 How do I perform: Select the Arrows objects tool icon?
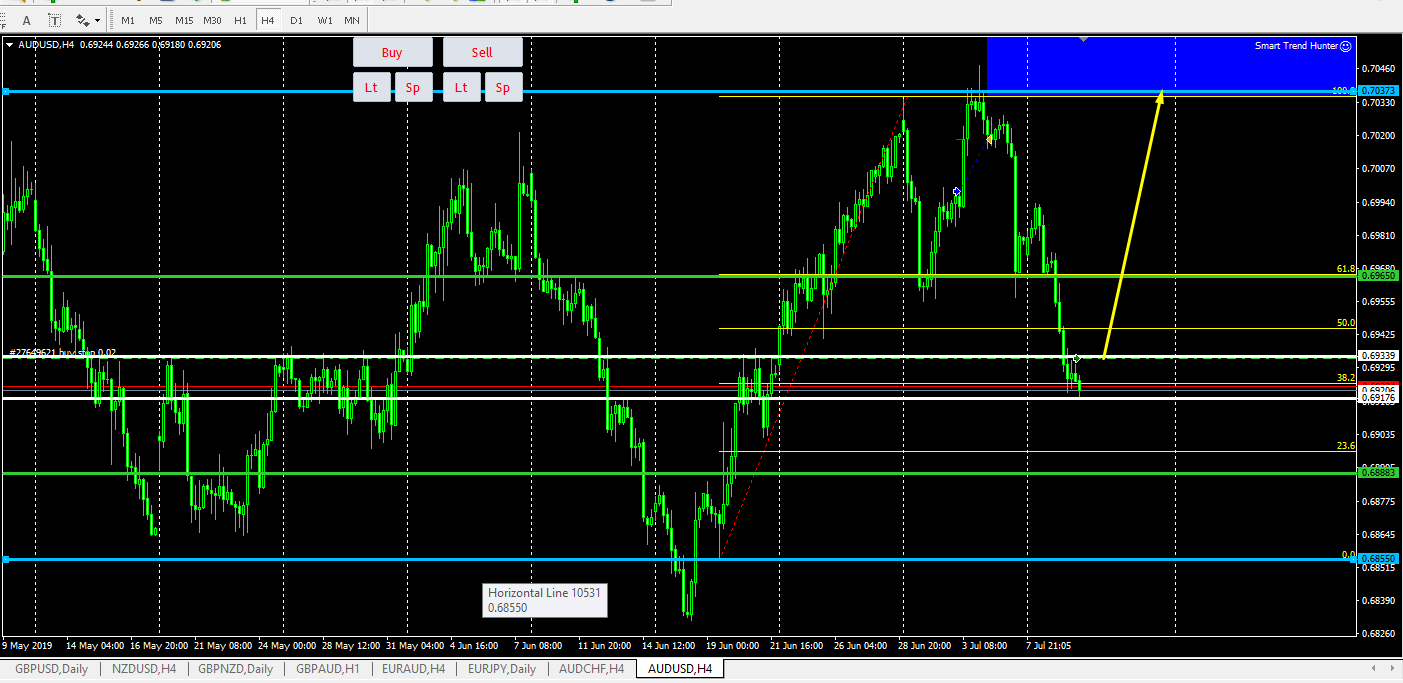[82, 20]
